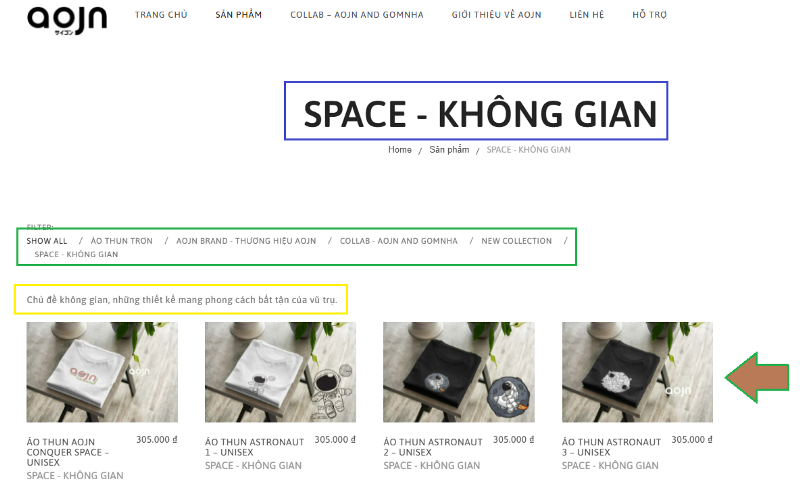
Task: Click the AOJN logo
Action: point(67,20)
